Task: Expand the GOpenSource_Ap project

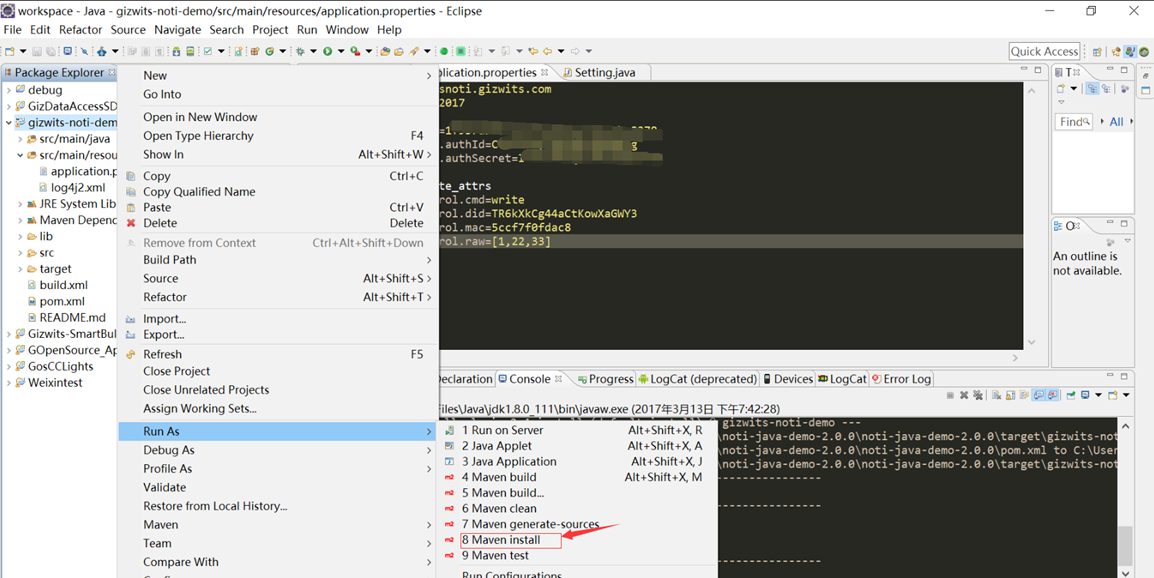Action: 8,349
